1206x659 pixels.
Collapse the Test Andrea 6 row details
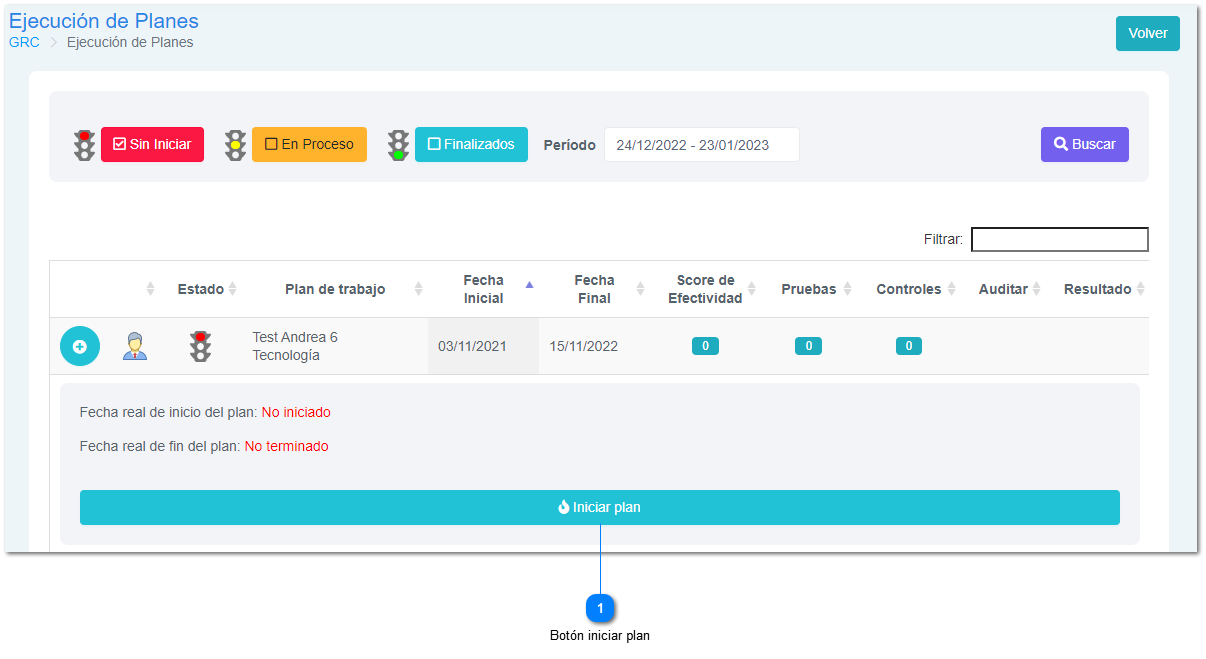(80, 346)
